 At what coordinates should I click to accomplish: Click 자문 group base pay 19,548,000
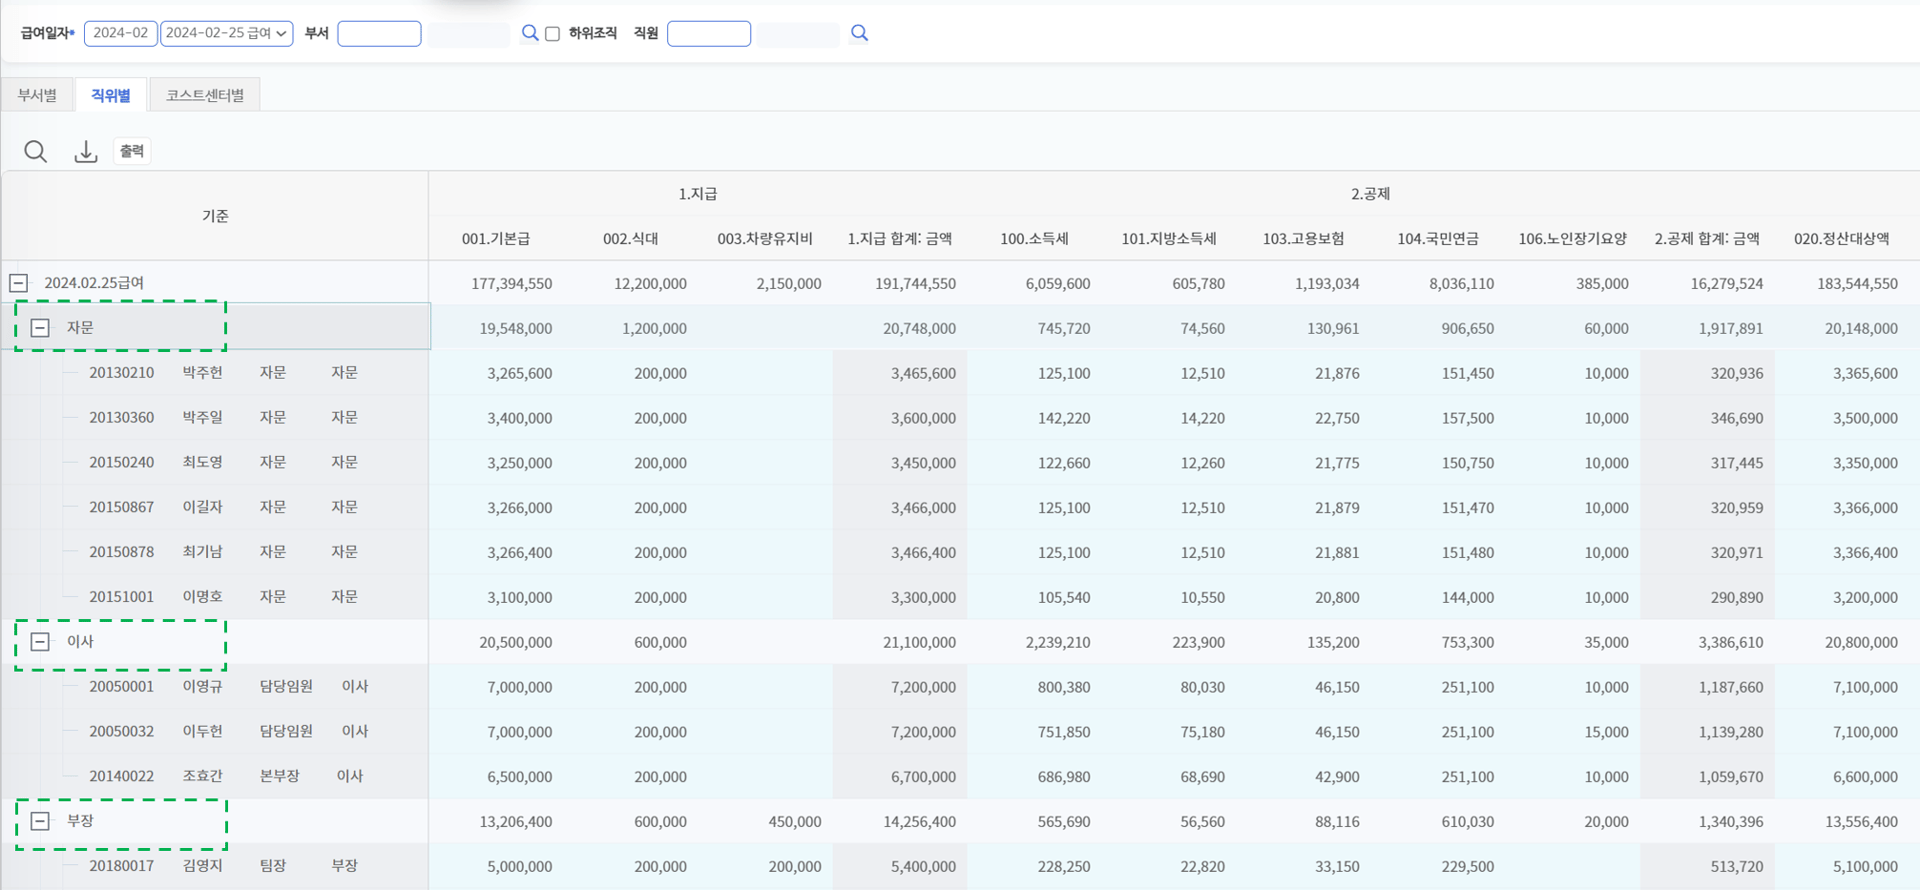pos(515,328)
